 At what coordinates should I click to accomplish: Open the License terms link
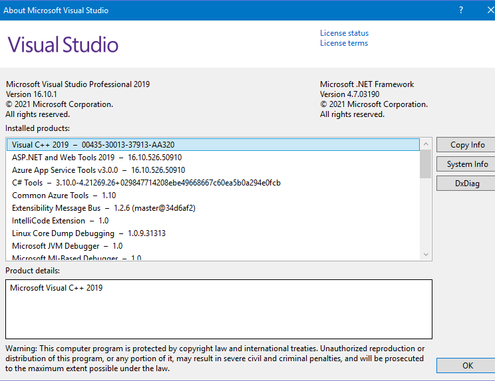pyautogui.click(x=344, y=43)
